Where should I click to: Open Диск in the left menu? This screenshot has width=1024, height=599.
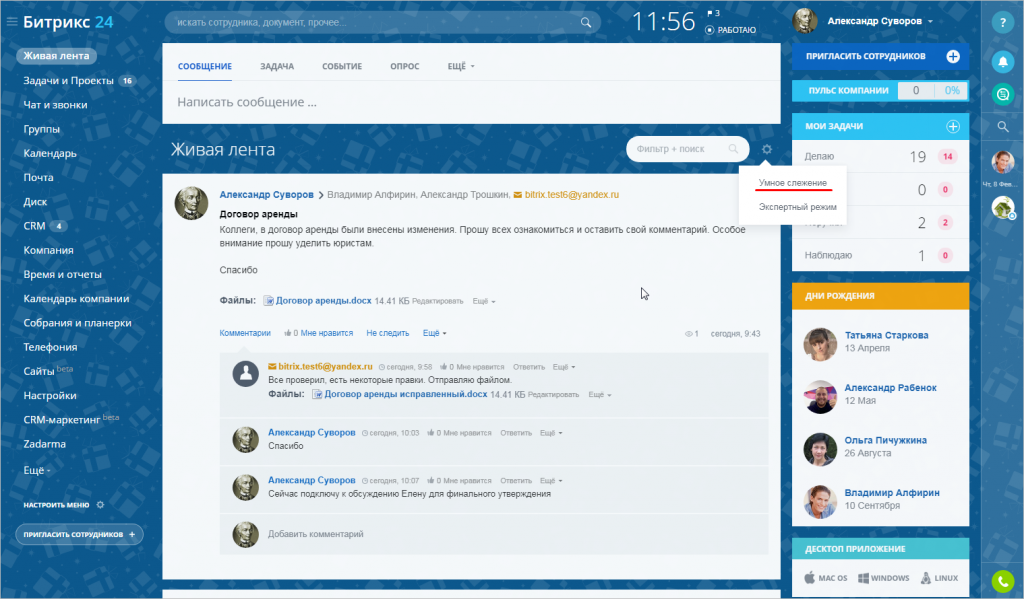coord(35,202)
